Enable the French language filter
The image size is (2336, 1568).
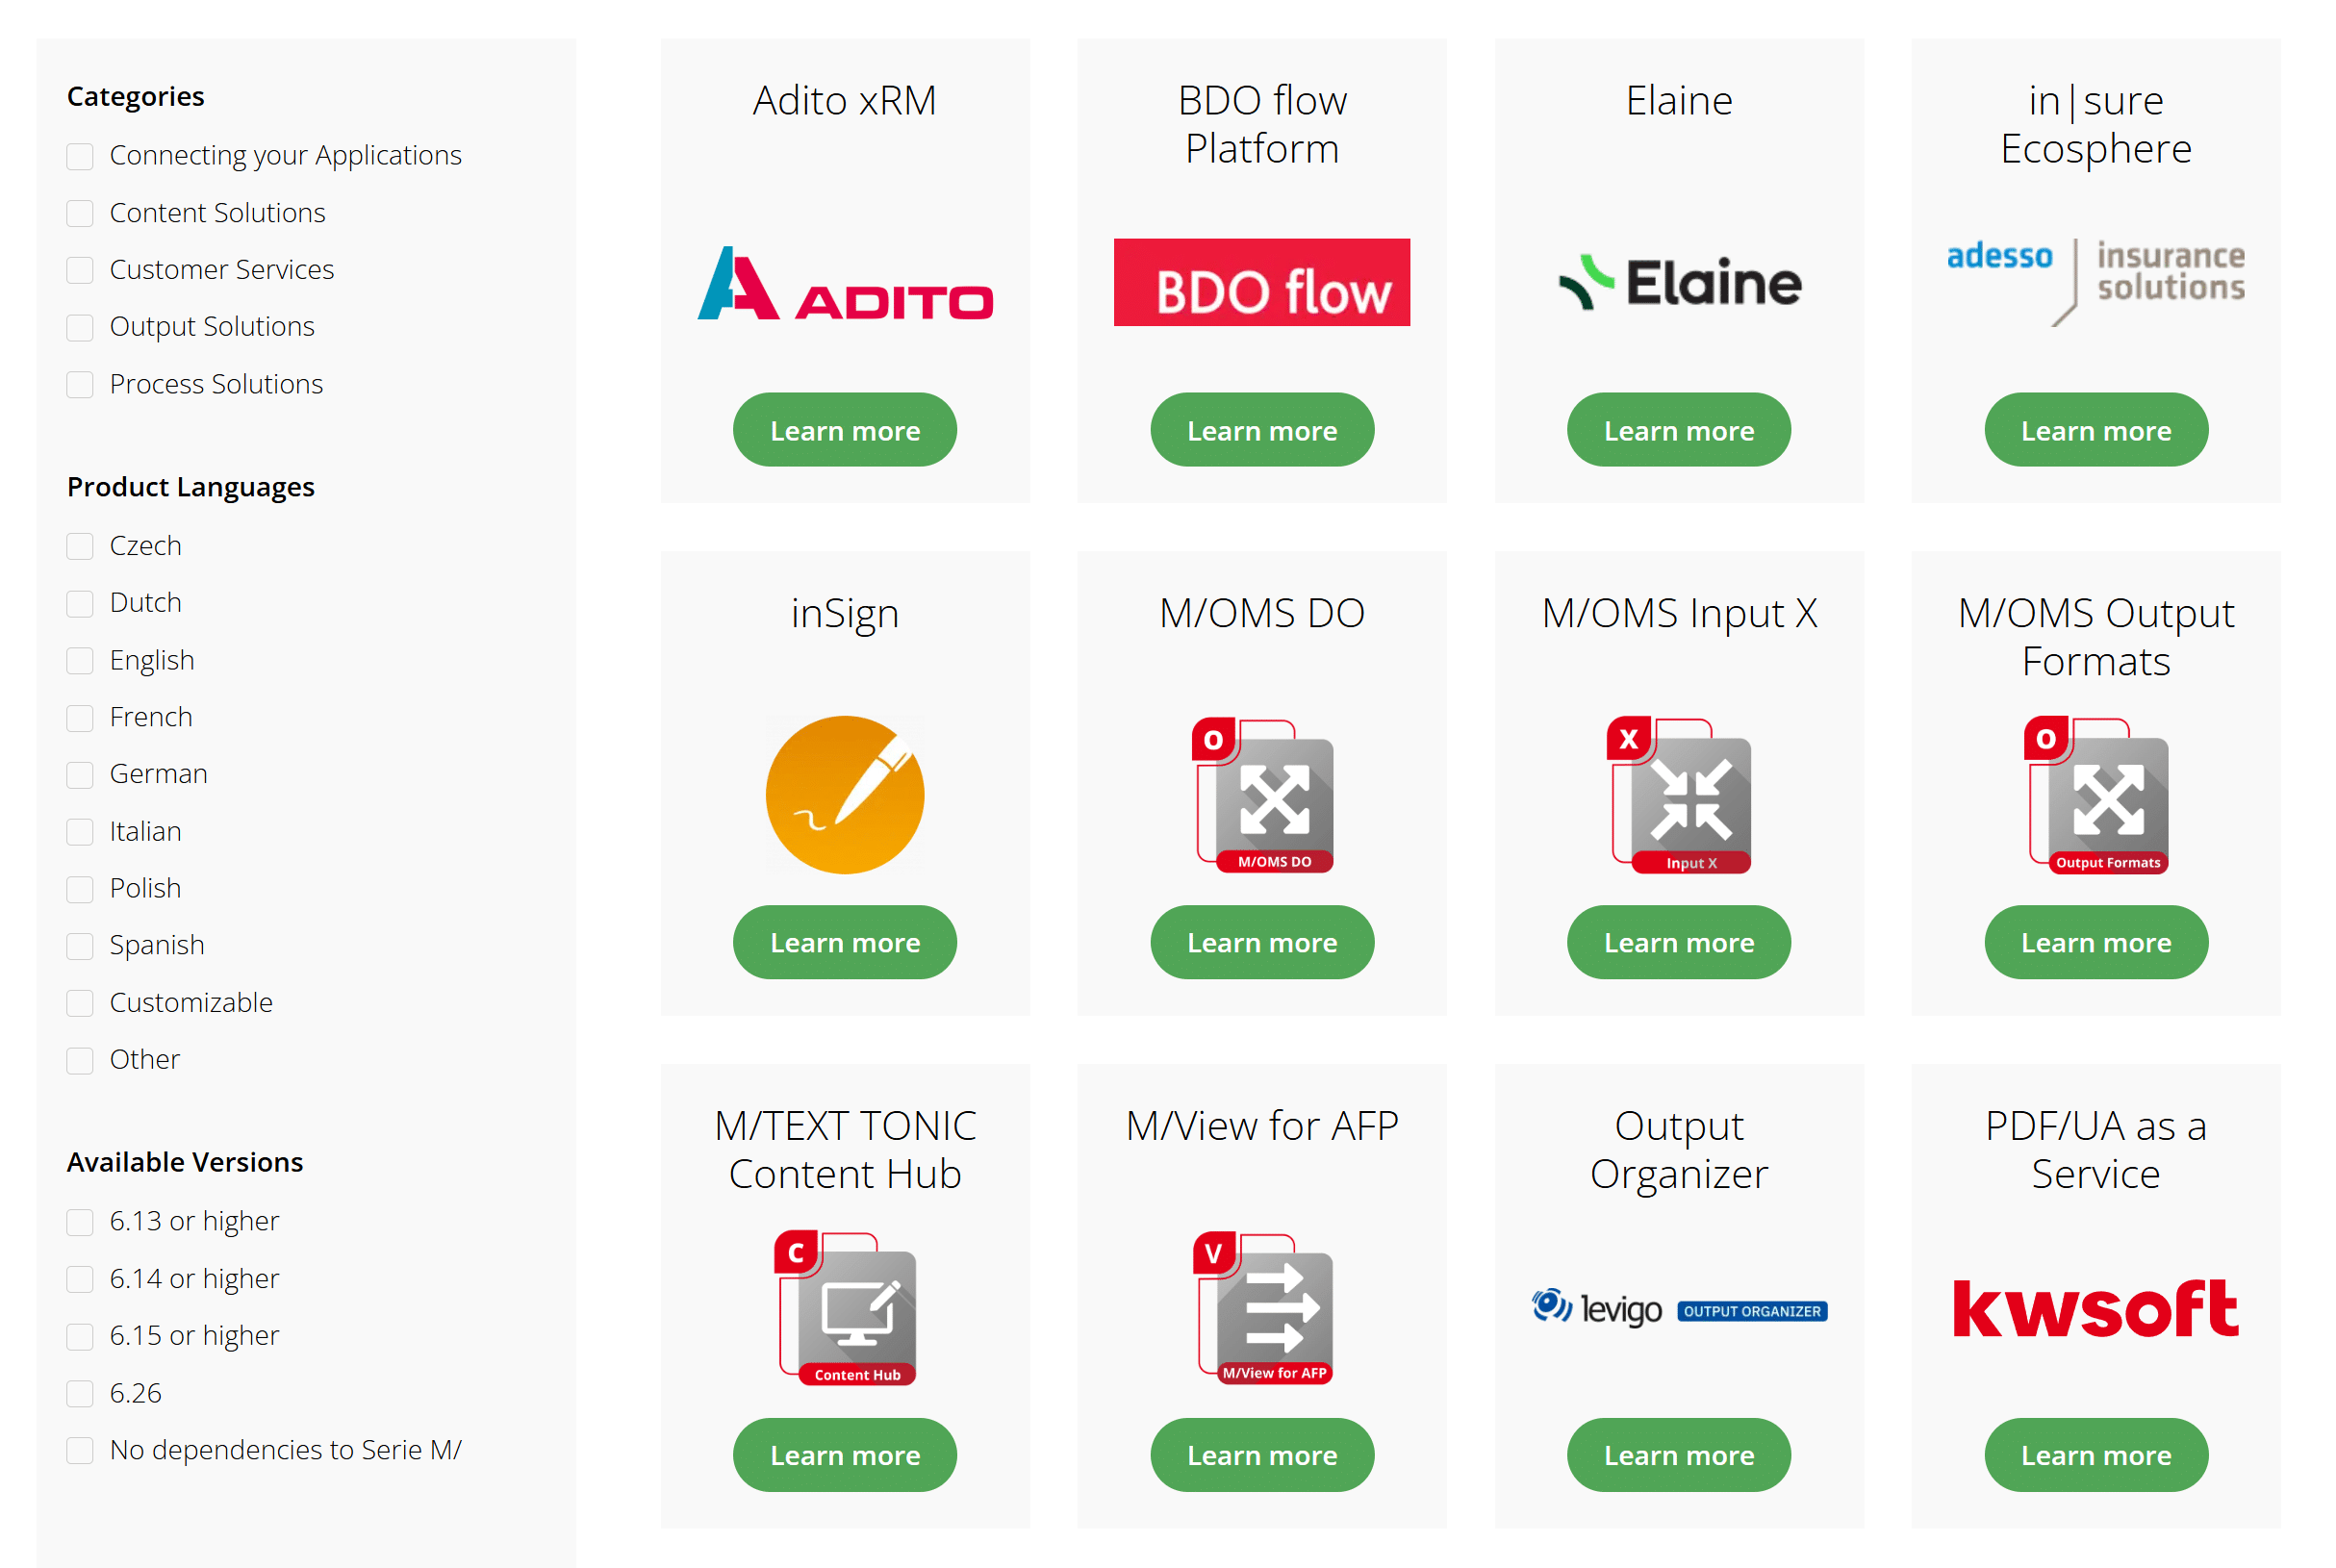[80, 717]
